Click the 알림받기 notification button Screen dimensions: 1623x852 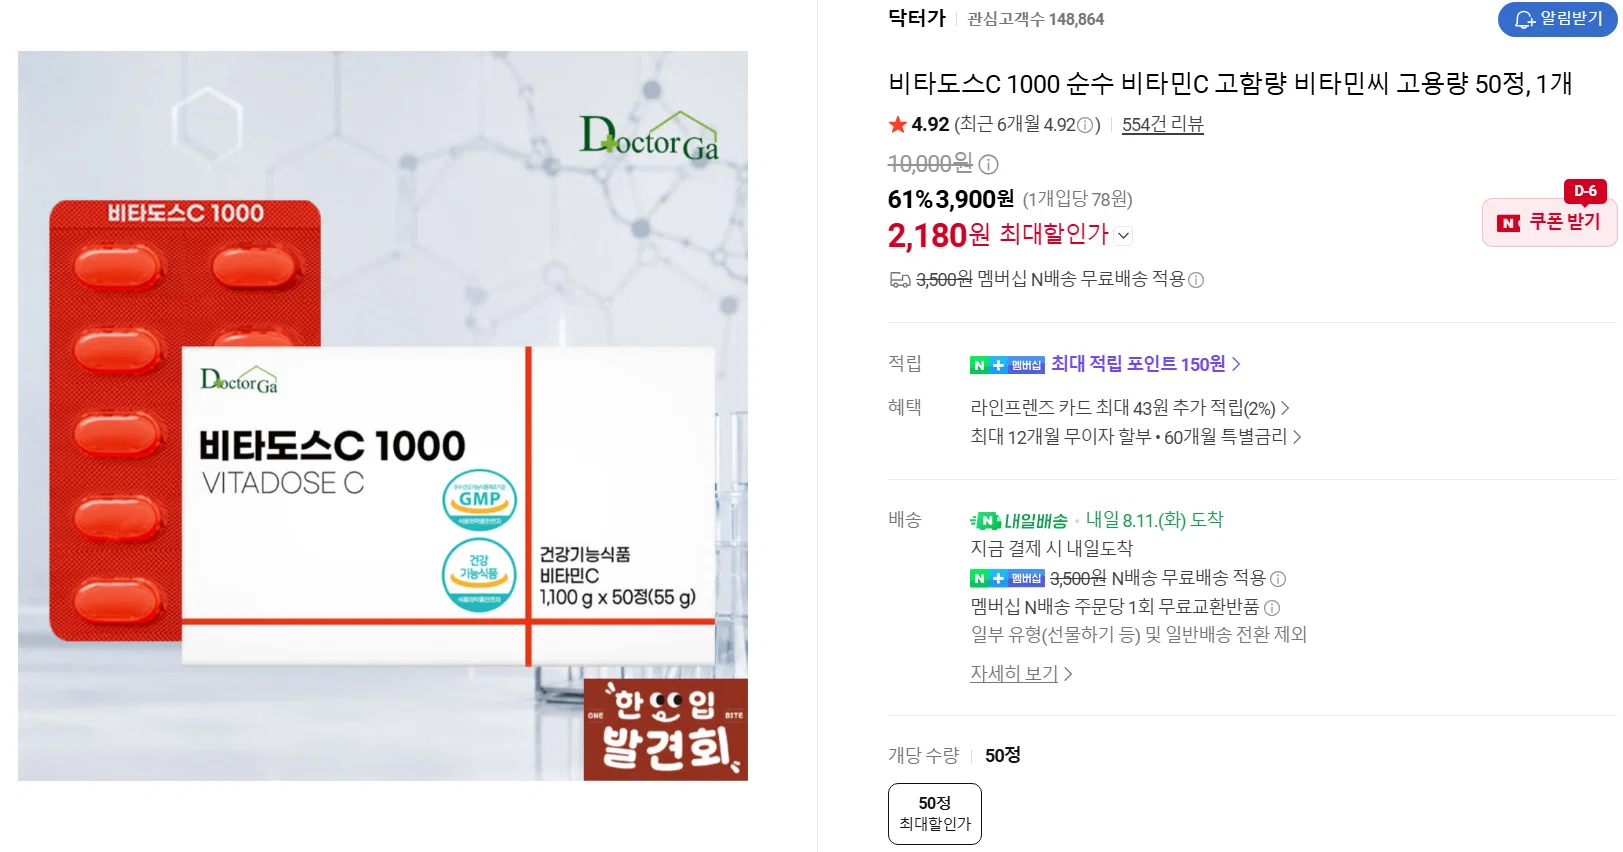pyautogui.click(x=1557, y=19)
